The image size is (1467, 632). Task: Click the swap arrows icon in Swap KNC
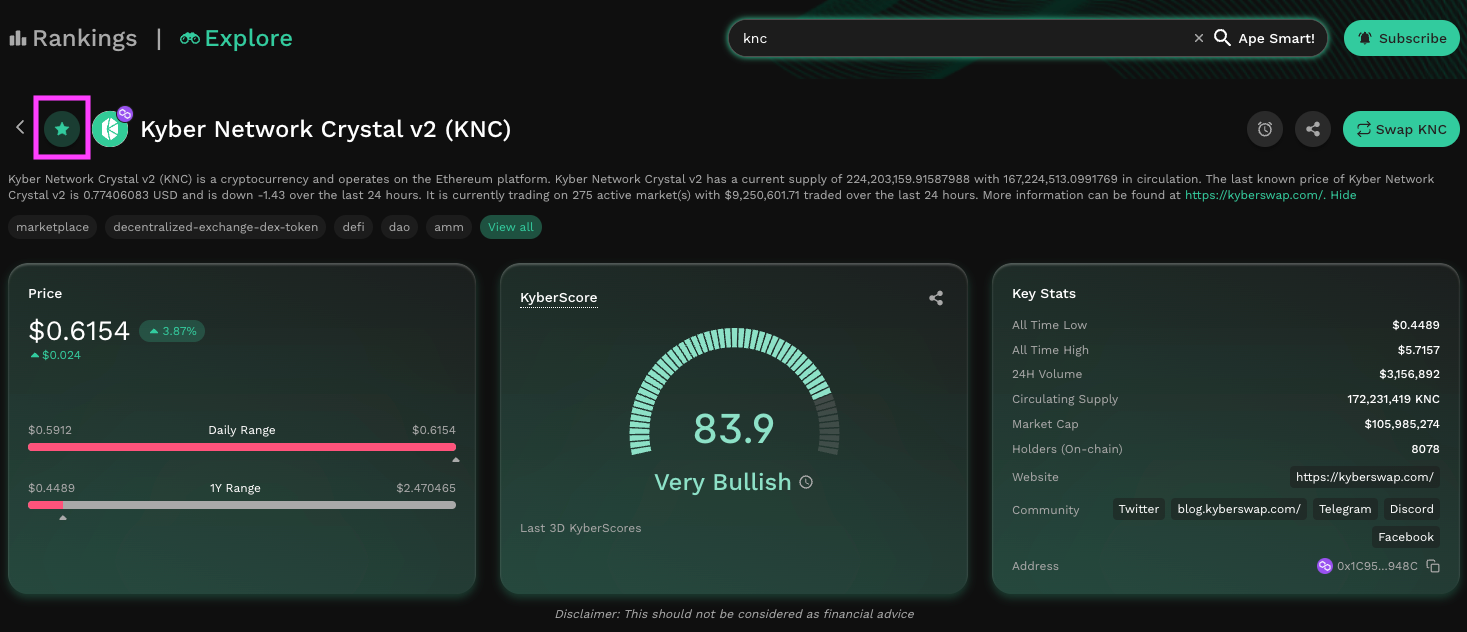(x=1363, y=129)
